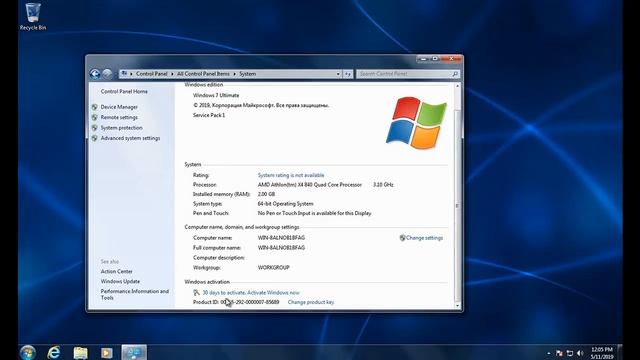Viewport: 640px width, 360px height.
Task: Expand the address bar history dropdown
Action: tap(338, 74)
